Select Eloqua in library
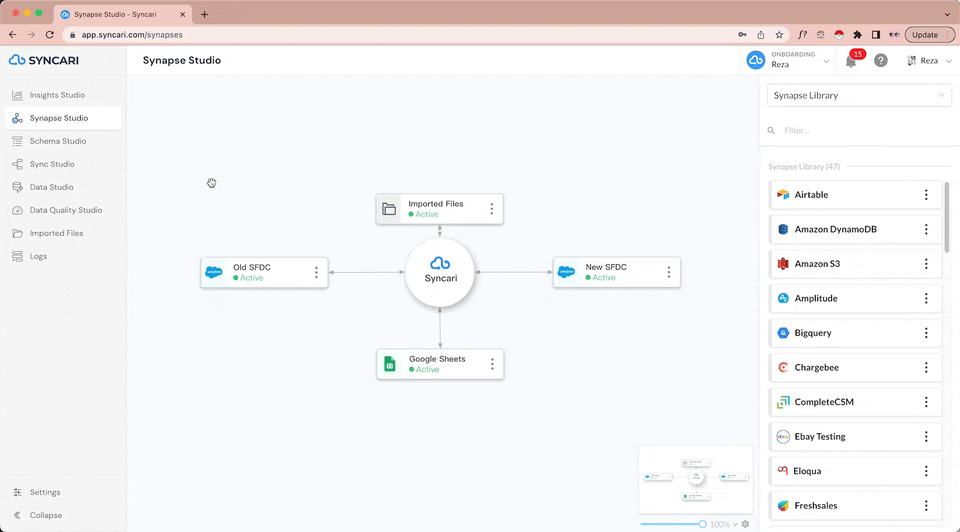 tap(855, 471)
